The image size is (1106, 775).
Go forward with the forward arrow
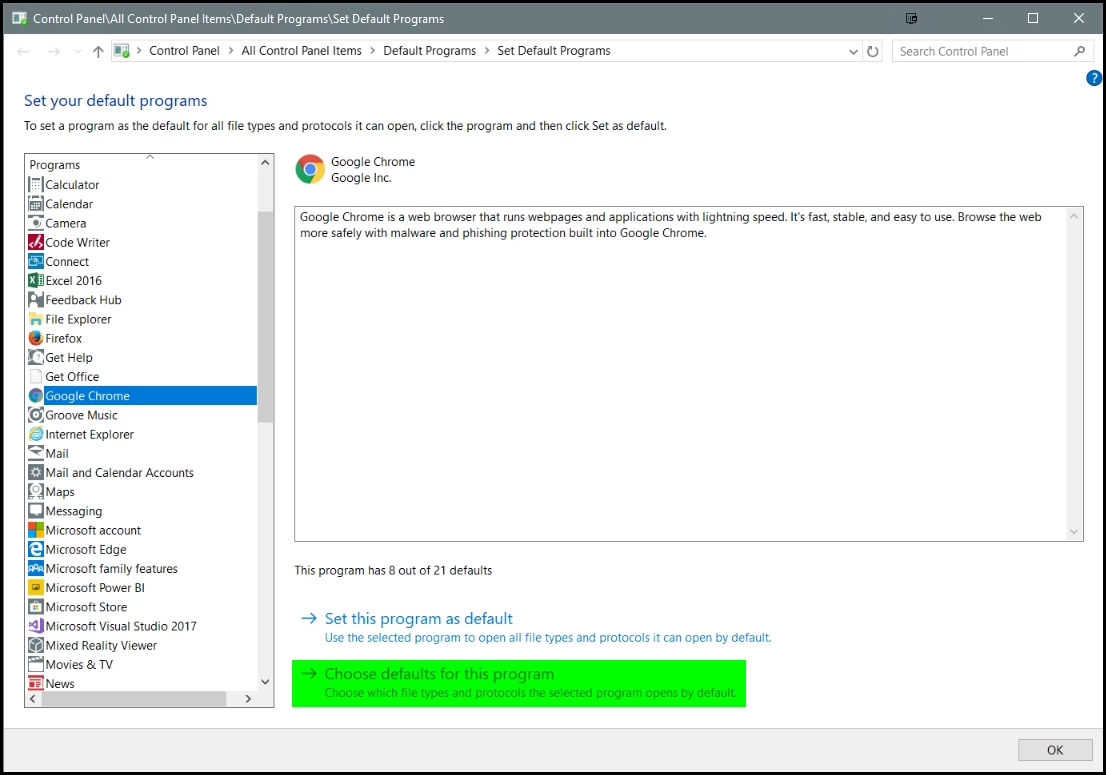54,51
